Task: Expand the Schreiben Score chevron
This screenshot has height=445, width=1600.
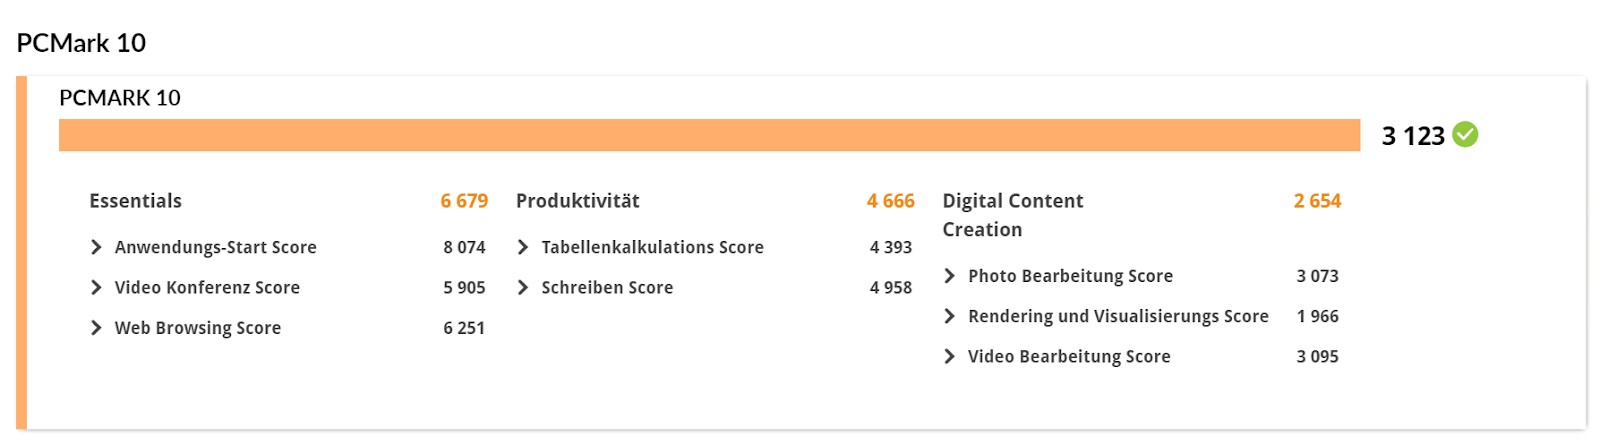Action: tap(523, 287)
